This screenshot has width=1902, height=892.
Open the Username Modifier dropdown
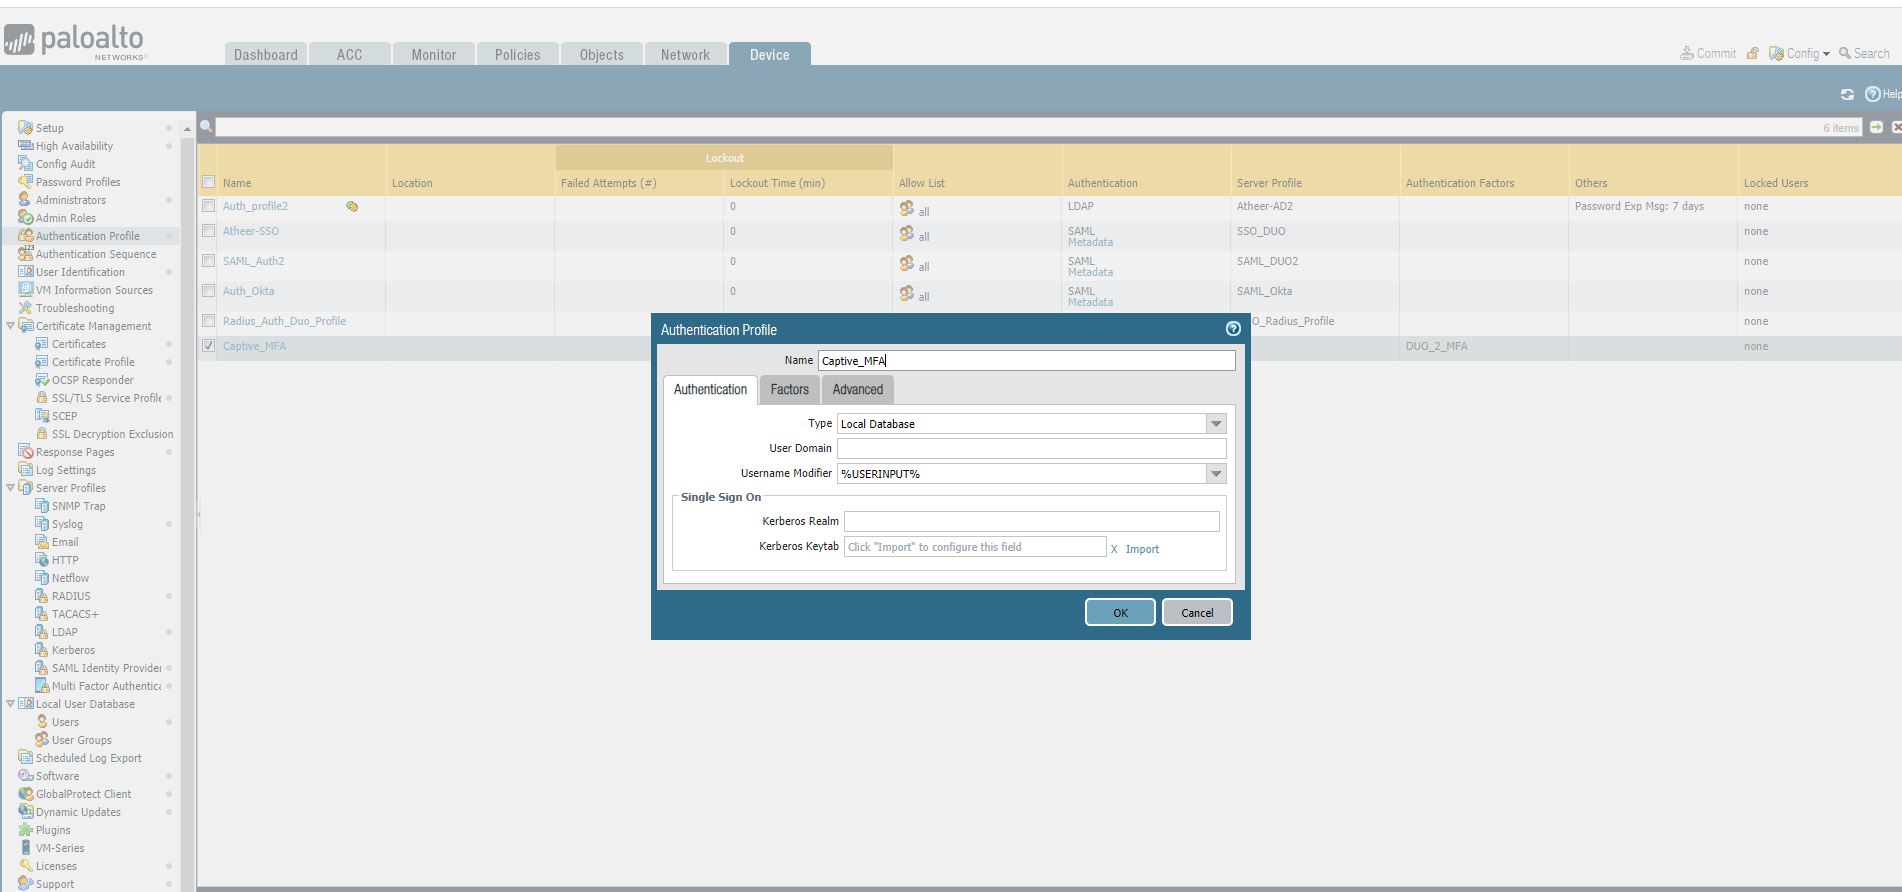pos(1216,474)
